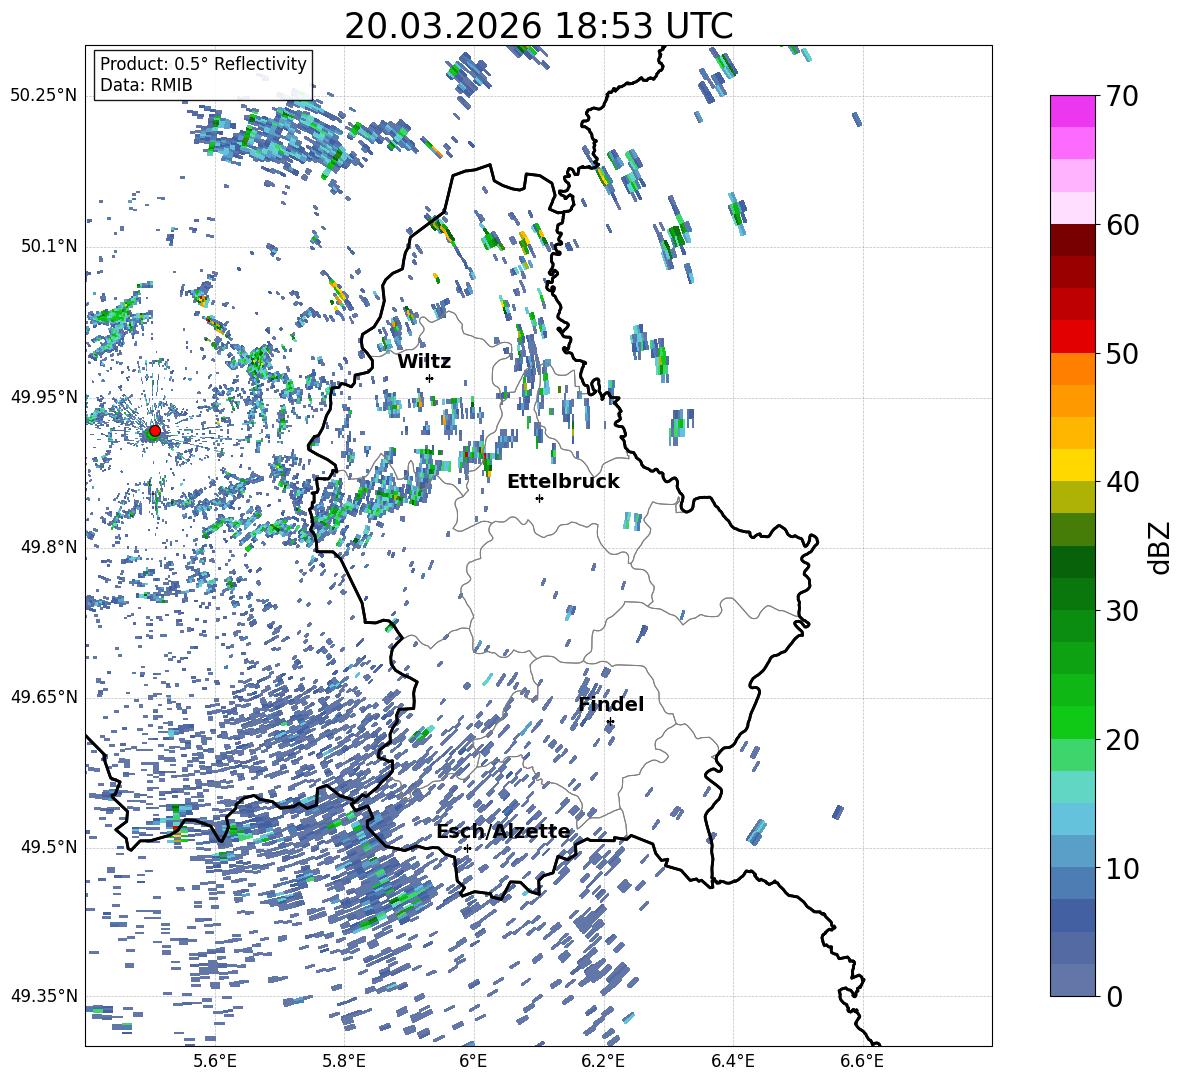The width and height of the screenshot is (1184, 1081).
Task: Click the Ettelbruck station cross marker
Action: tap(539, 498)
